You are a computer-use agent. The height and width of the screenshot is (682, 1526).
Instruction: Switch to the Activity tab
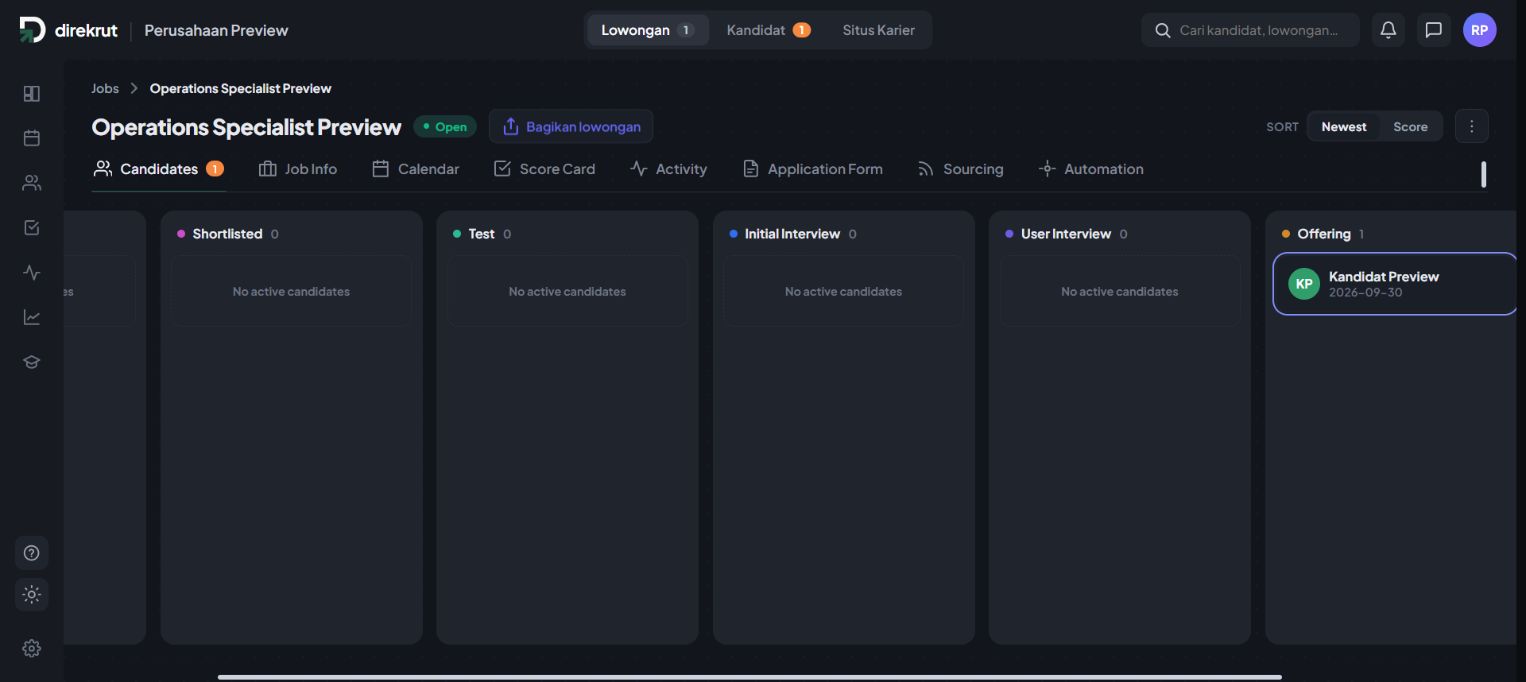669,169
